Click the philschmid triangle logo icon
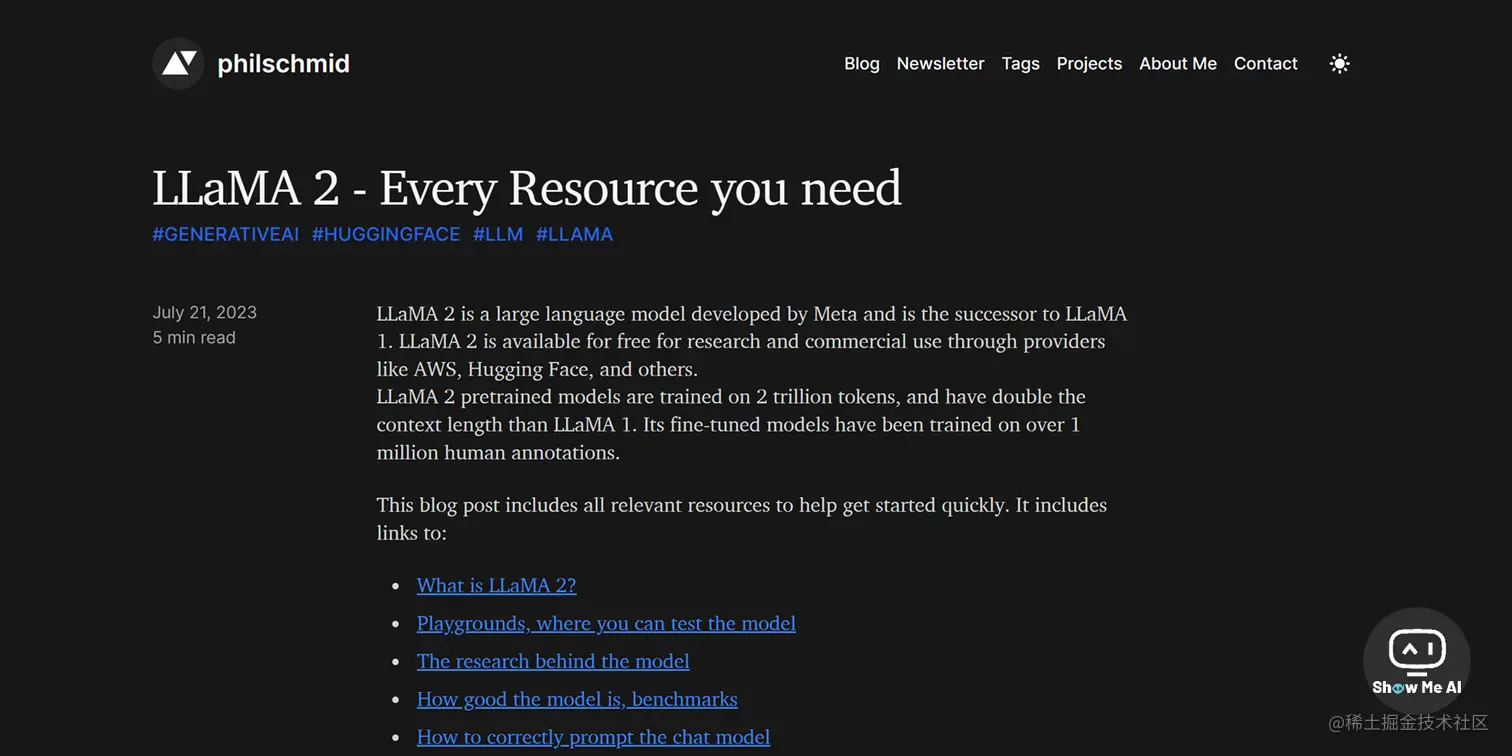Viewport: 1512px width, 756px height. click(179, 63)
